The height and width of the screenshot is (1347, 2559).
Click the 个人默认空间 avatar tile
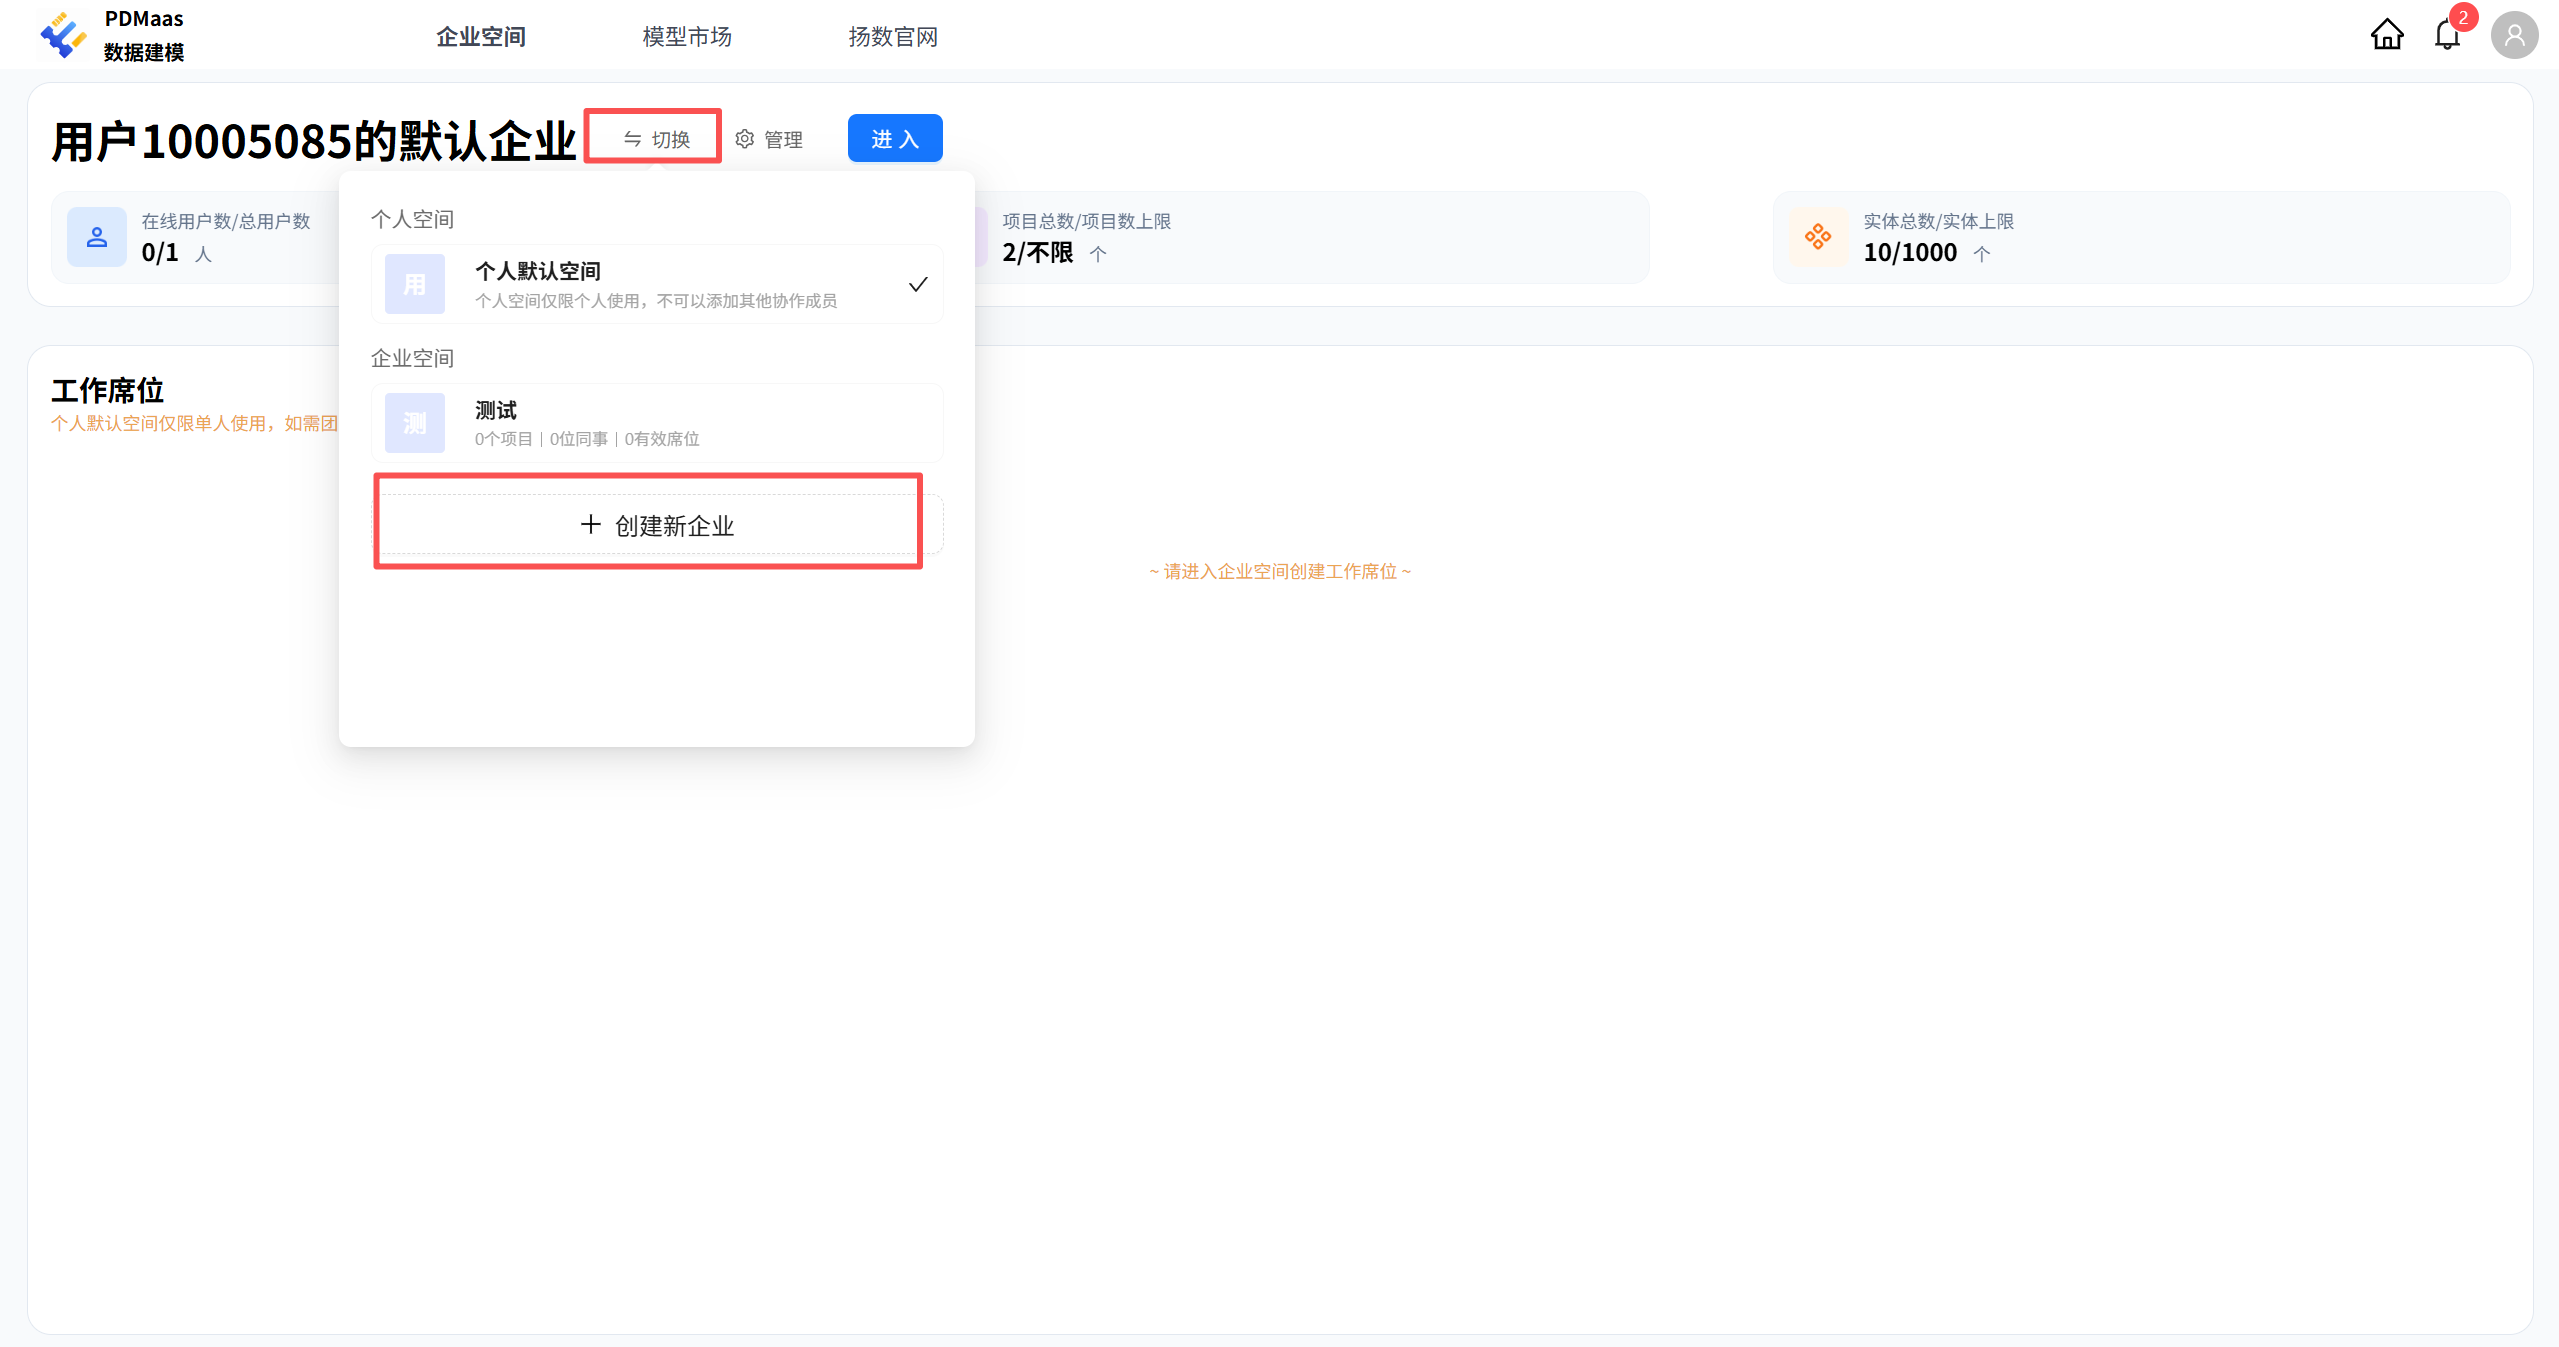point(415,285)
